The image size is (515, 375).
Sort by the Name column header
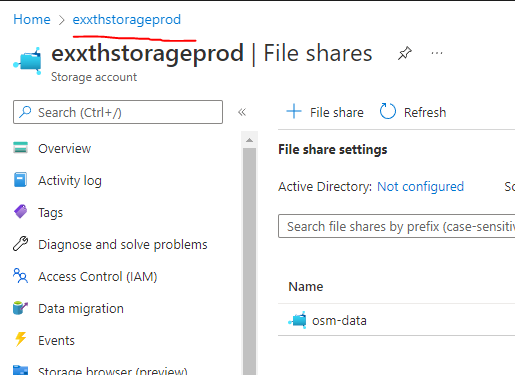306,286
